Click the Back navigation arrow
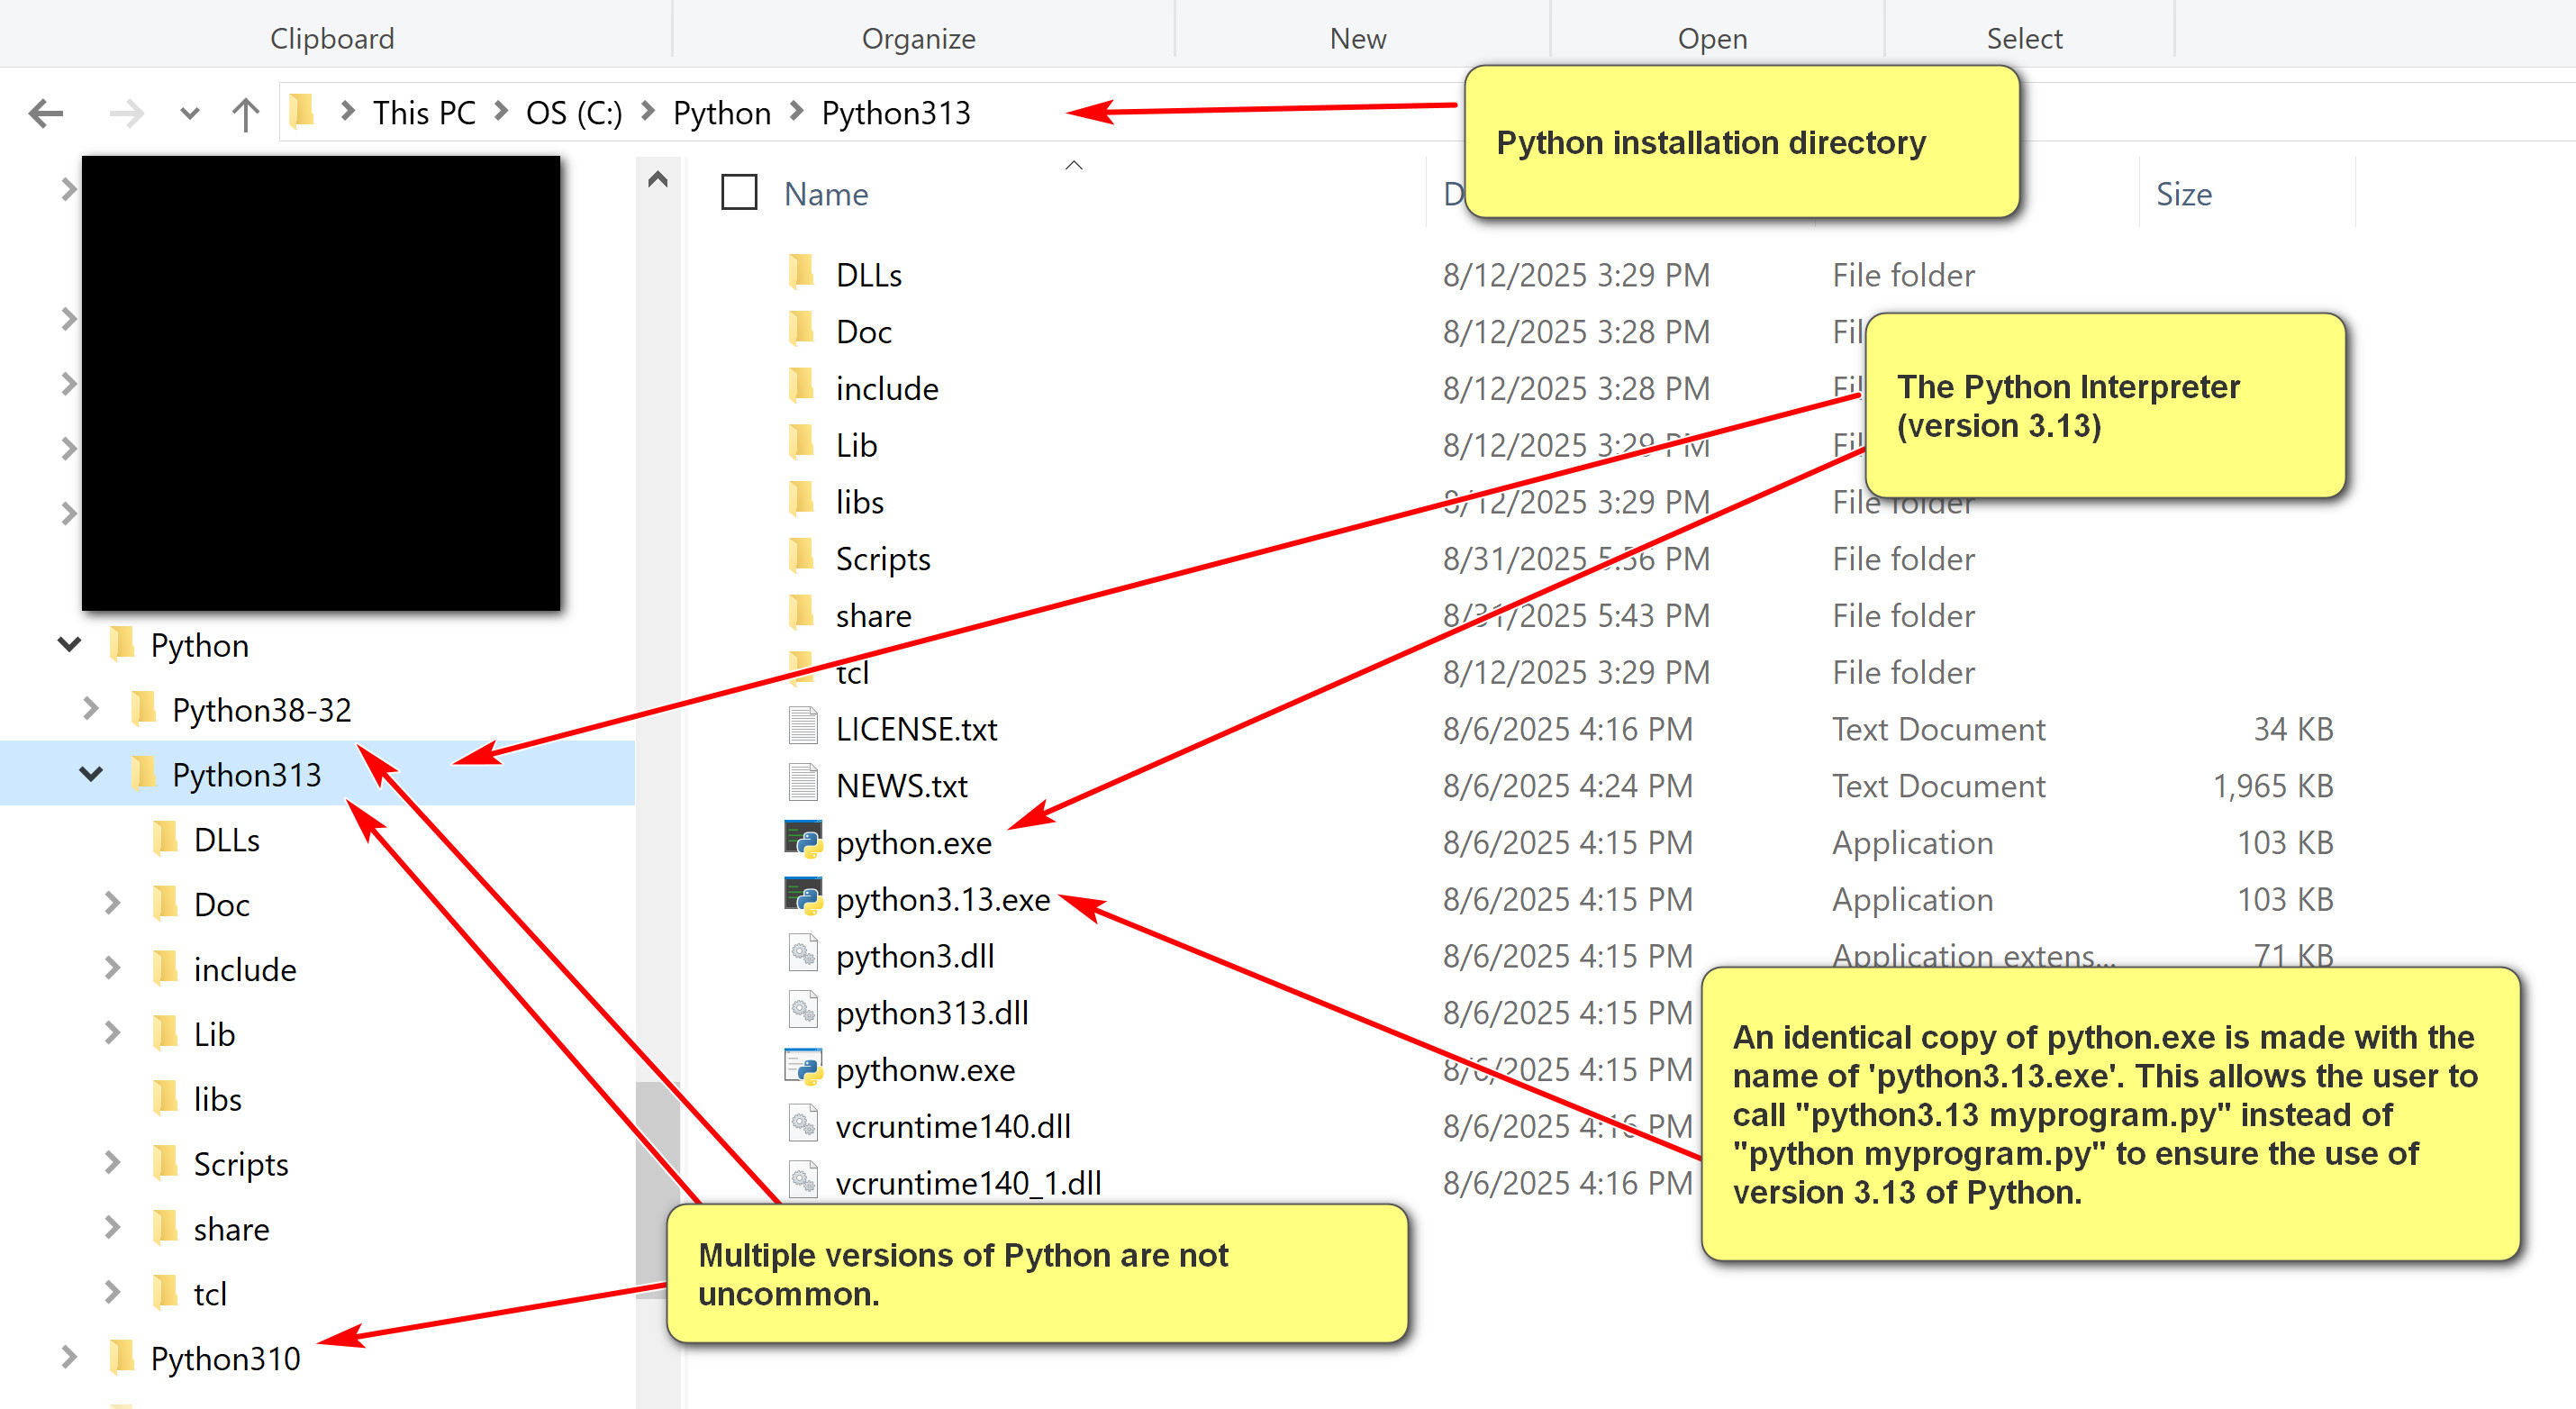The image size is (2576, 1409). 46,113
